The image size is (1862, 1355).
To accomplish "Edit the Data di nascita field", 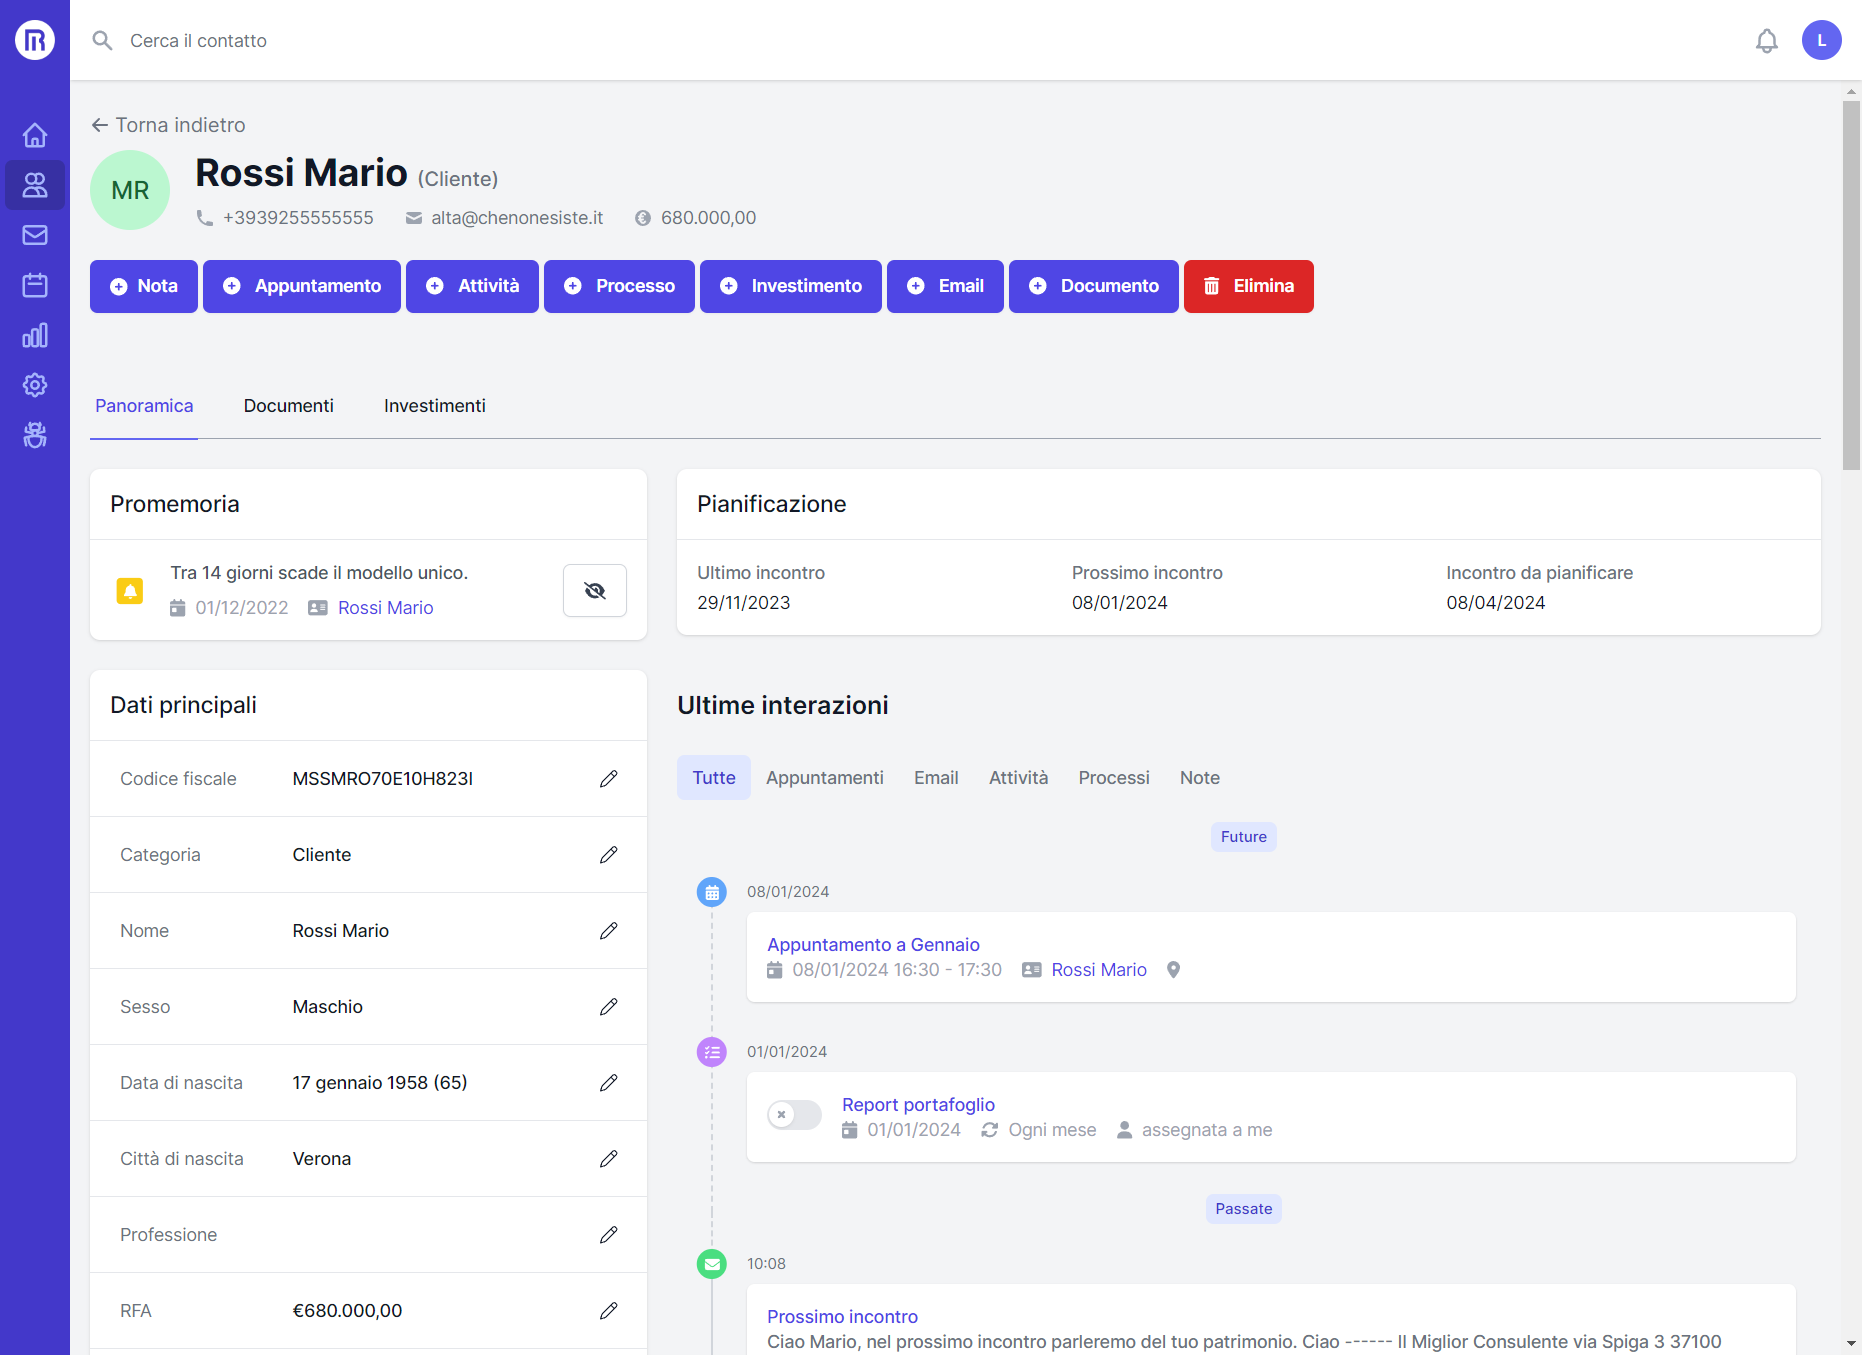I will [x=608, y=1083].
